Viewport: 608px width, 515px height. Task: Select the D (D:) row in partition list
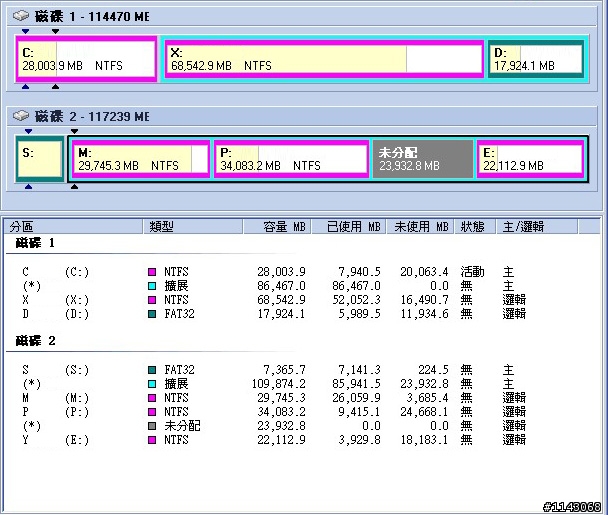tap(273, 314)
